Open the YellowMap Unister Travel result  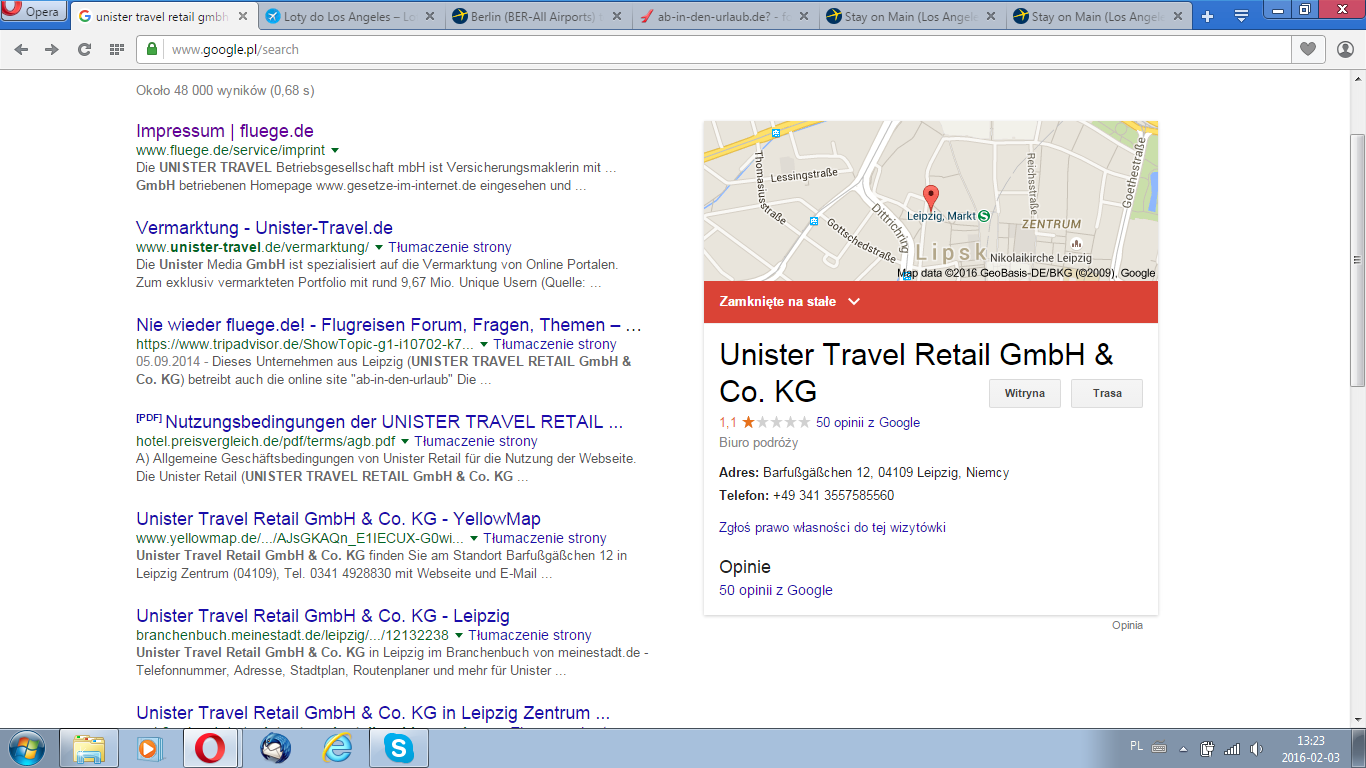click(x=338, y=519)
